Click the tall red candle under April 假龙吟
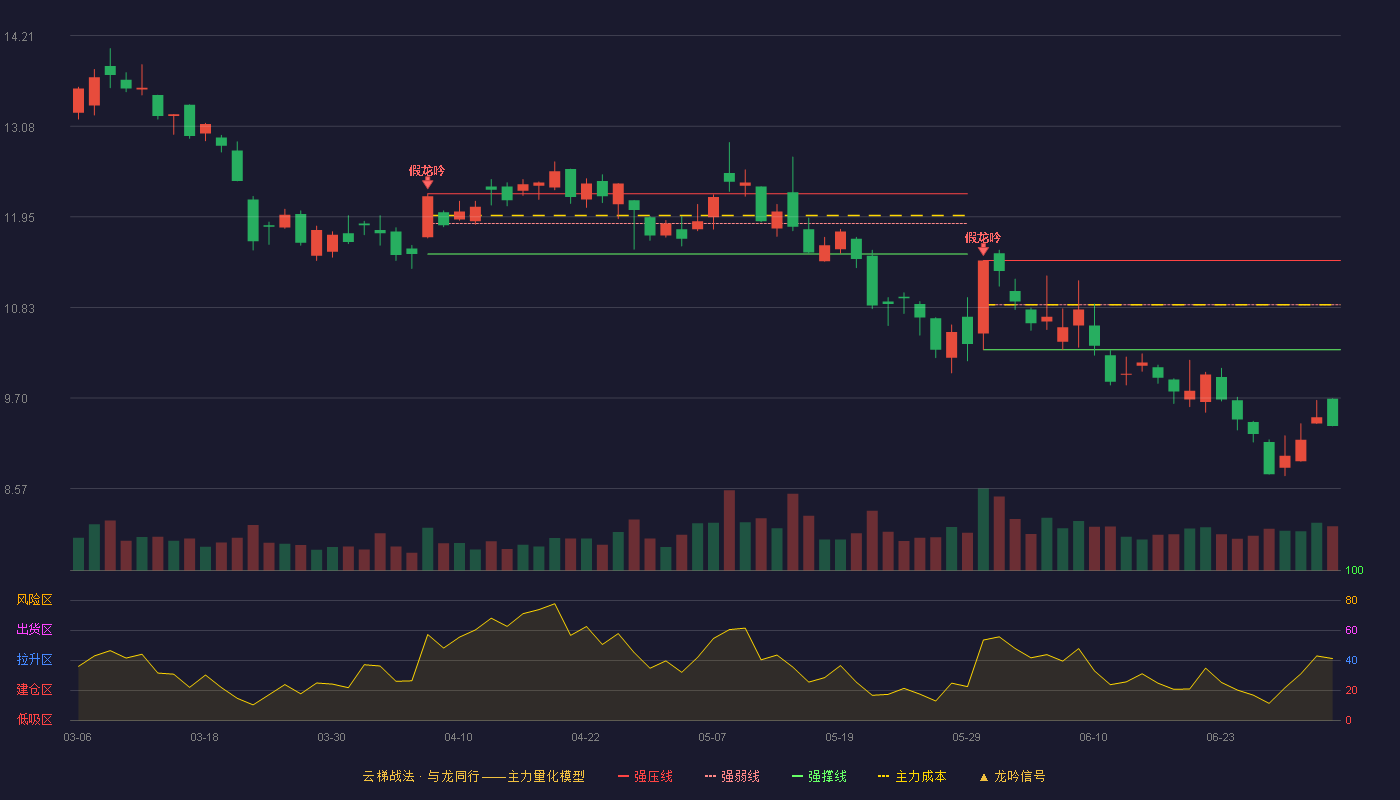This screenshot has height=800, width=1400. pos(428,216)
